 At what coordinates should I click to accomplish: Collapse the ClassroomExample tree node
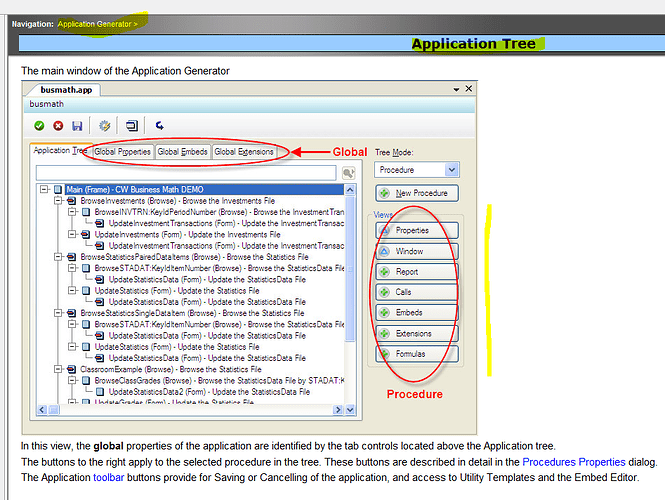(x=58, y=369)
